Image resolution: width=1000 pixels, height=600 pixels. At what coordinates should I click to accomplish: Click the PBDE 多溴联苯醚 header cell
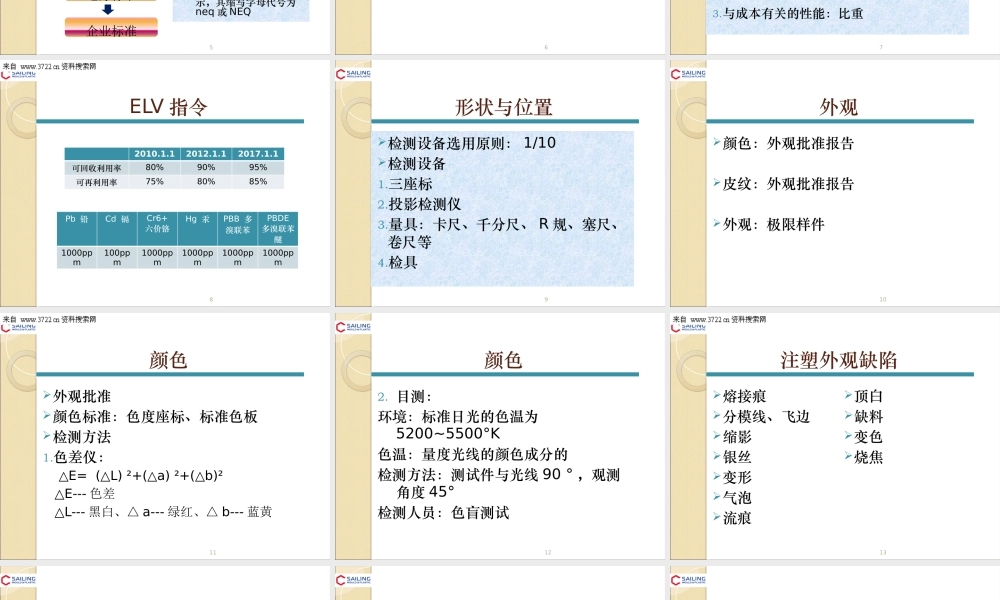pos(278,228)
